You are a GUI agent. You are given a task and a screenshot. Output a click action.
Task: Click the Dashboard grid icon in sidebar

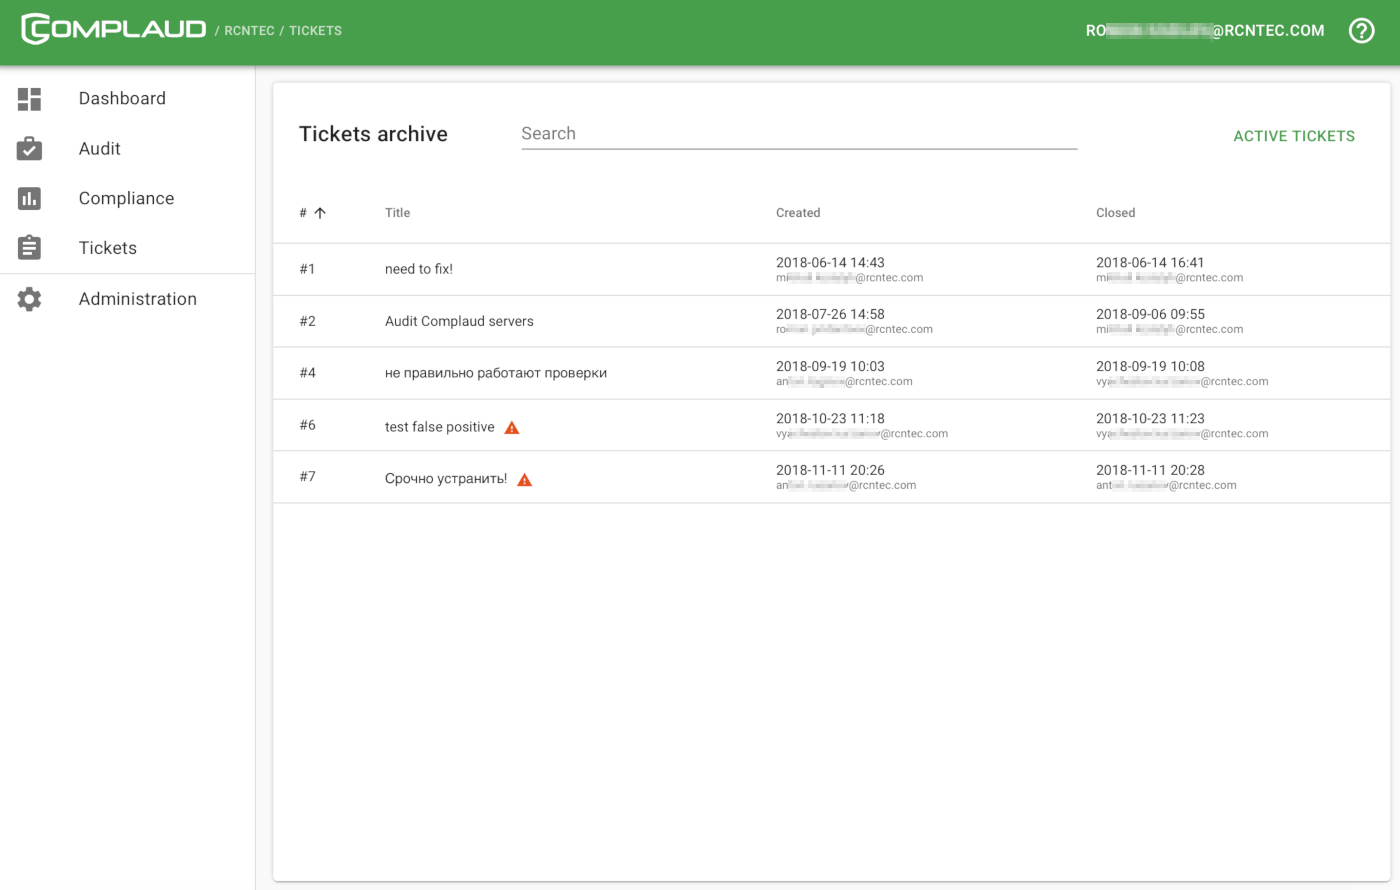click(30, 98)
